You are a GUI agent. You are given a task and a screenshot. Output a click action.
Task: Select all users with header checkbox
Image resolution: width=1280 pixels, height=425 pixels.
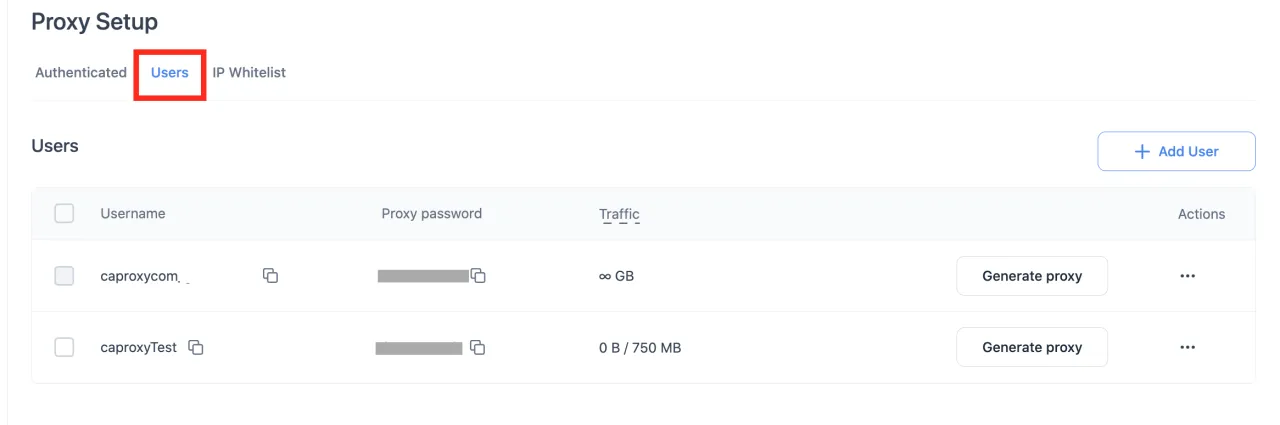point(64,213)
